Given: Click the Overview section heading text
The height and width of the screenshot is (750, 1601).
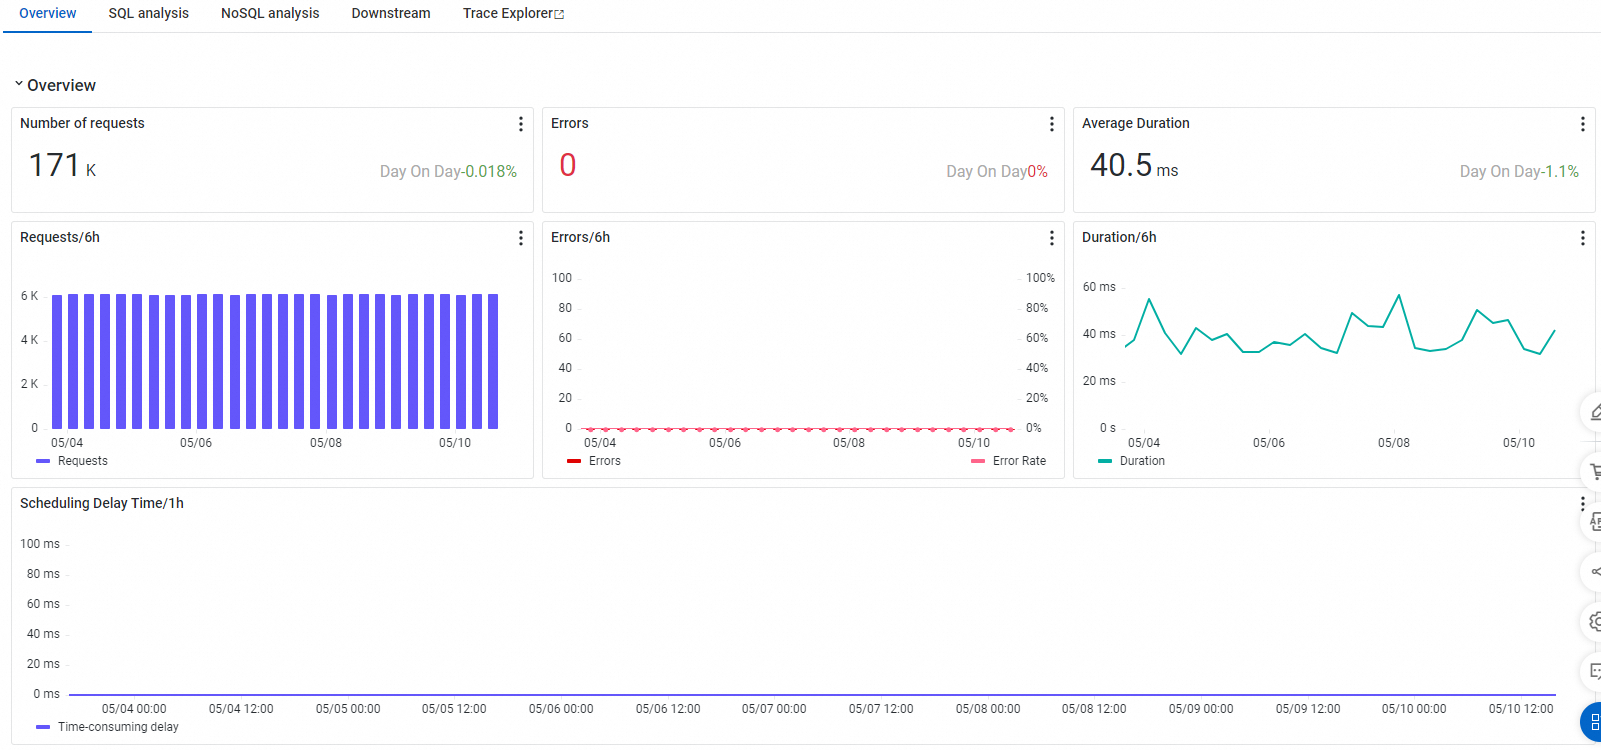Looking at the screenshot, I should point(61,85).
